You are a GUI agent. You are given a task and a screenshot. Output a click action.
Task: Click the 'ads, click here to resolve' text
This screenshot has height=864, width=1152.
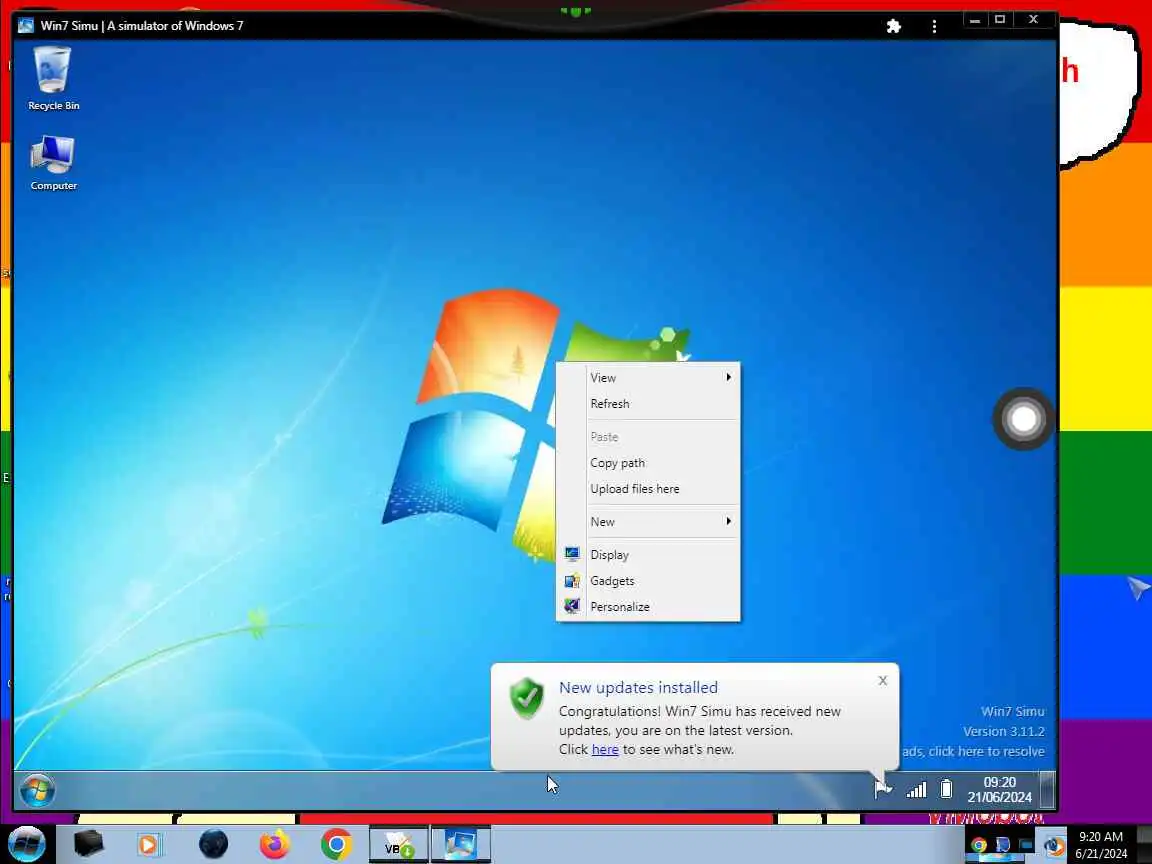point(973,751)
